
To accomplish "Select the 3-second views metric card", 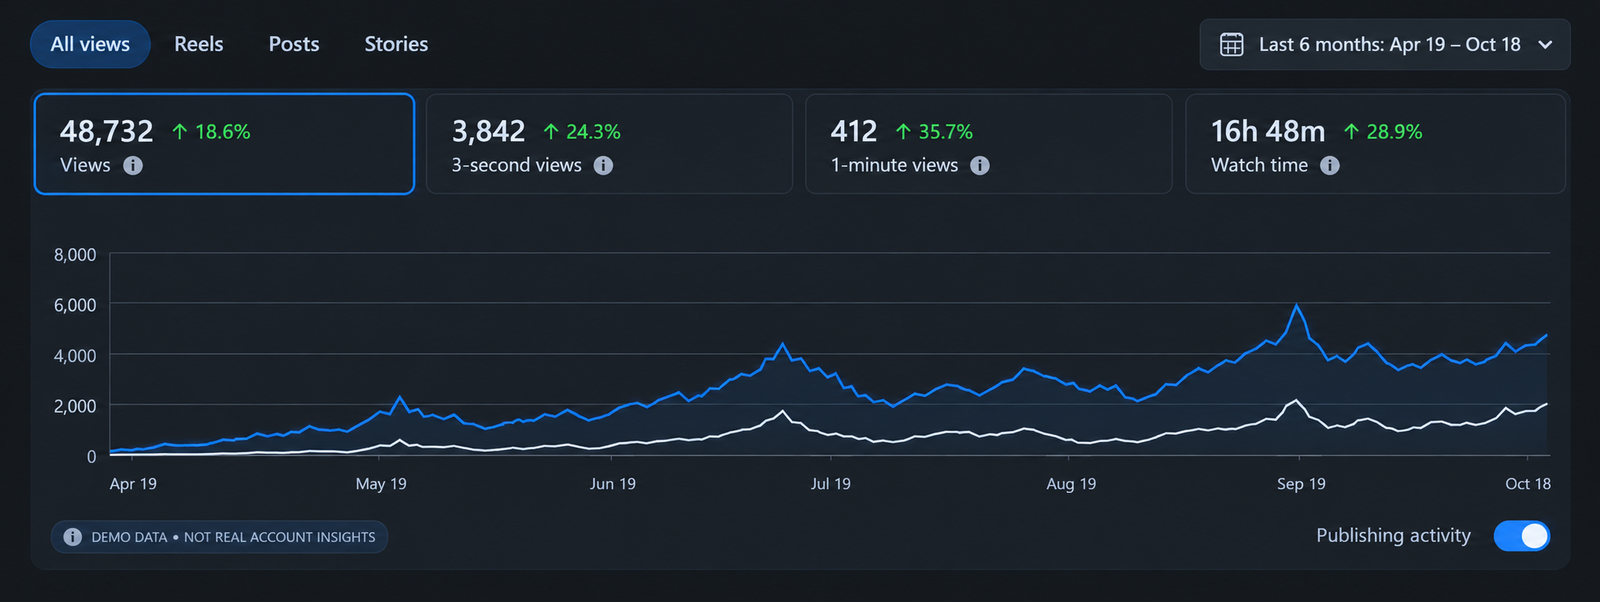I will [x=609, y=144].
